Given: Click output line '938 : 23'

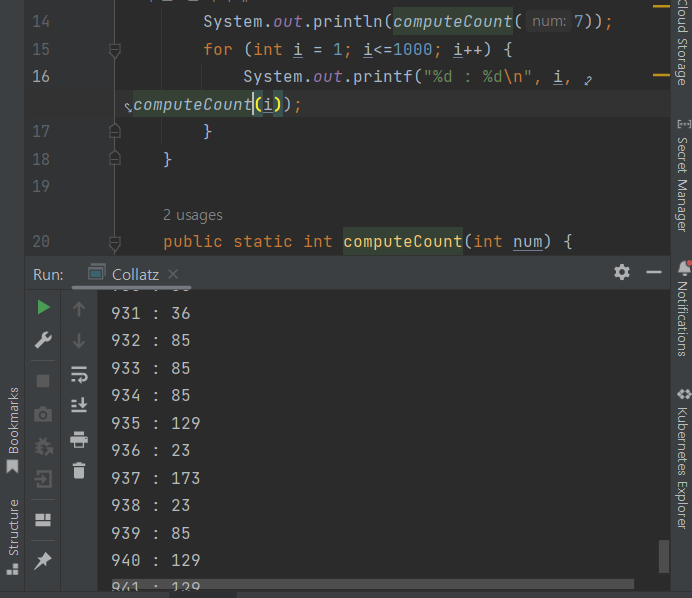Looking at the screenshot, I should coord(151,505).
